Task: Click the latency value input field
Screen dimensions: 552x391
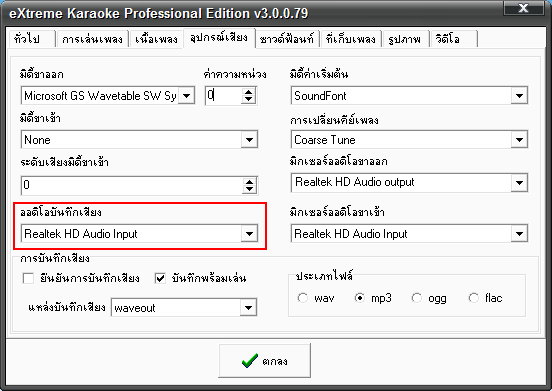Action: [224, 95]
